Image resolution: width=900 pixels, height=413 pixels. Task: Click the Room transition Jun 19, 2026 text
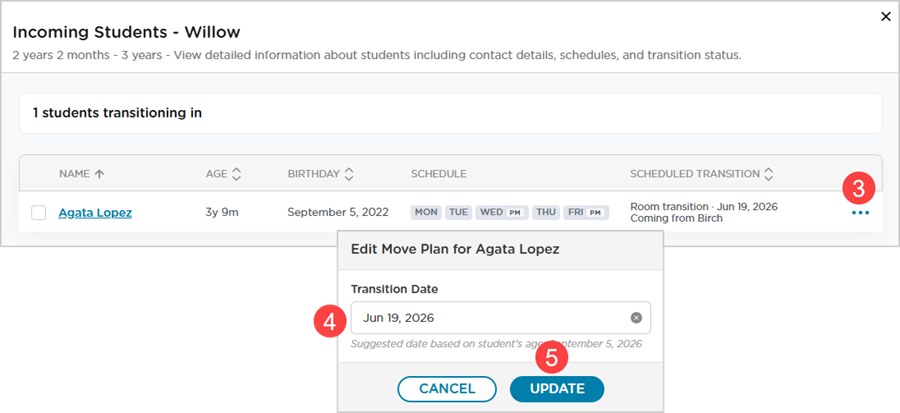click(704, 206)
